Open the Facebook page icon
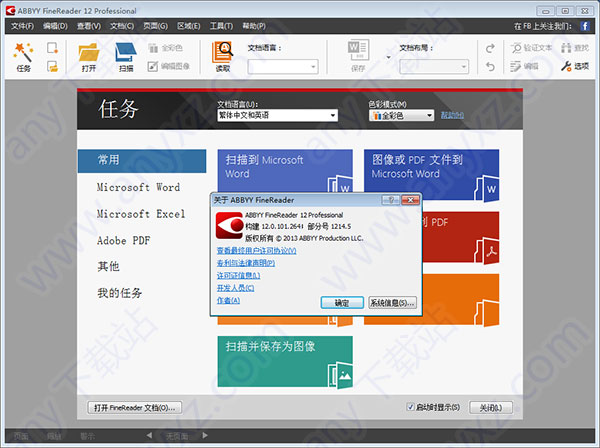Viewport: 600px width, 448px height. pos(584,26)
